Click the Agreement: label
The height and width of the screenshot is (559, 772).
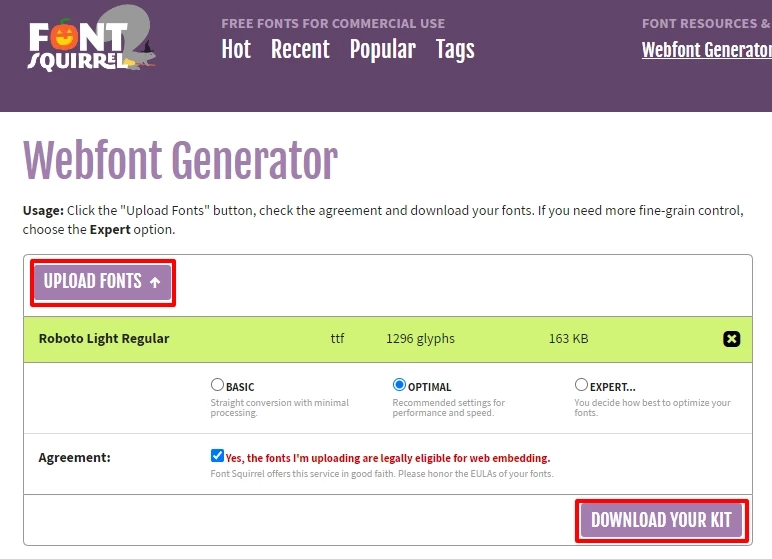[74, 458]
